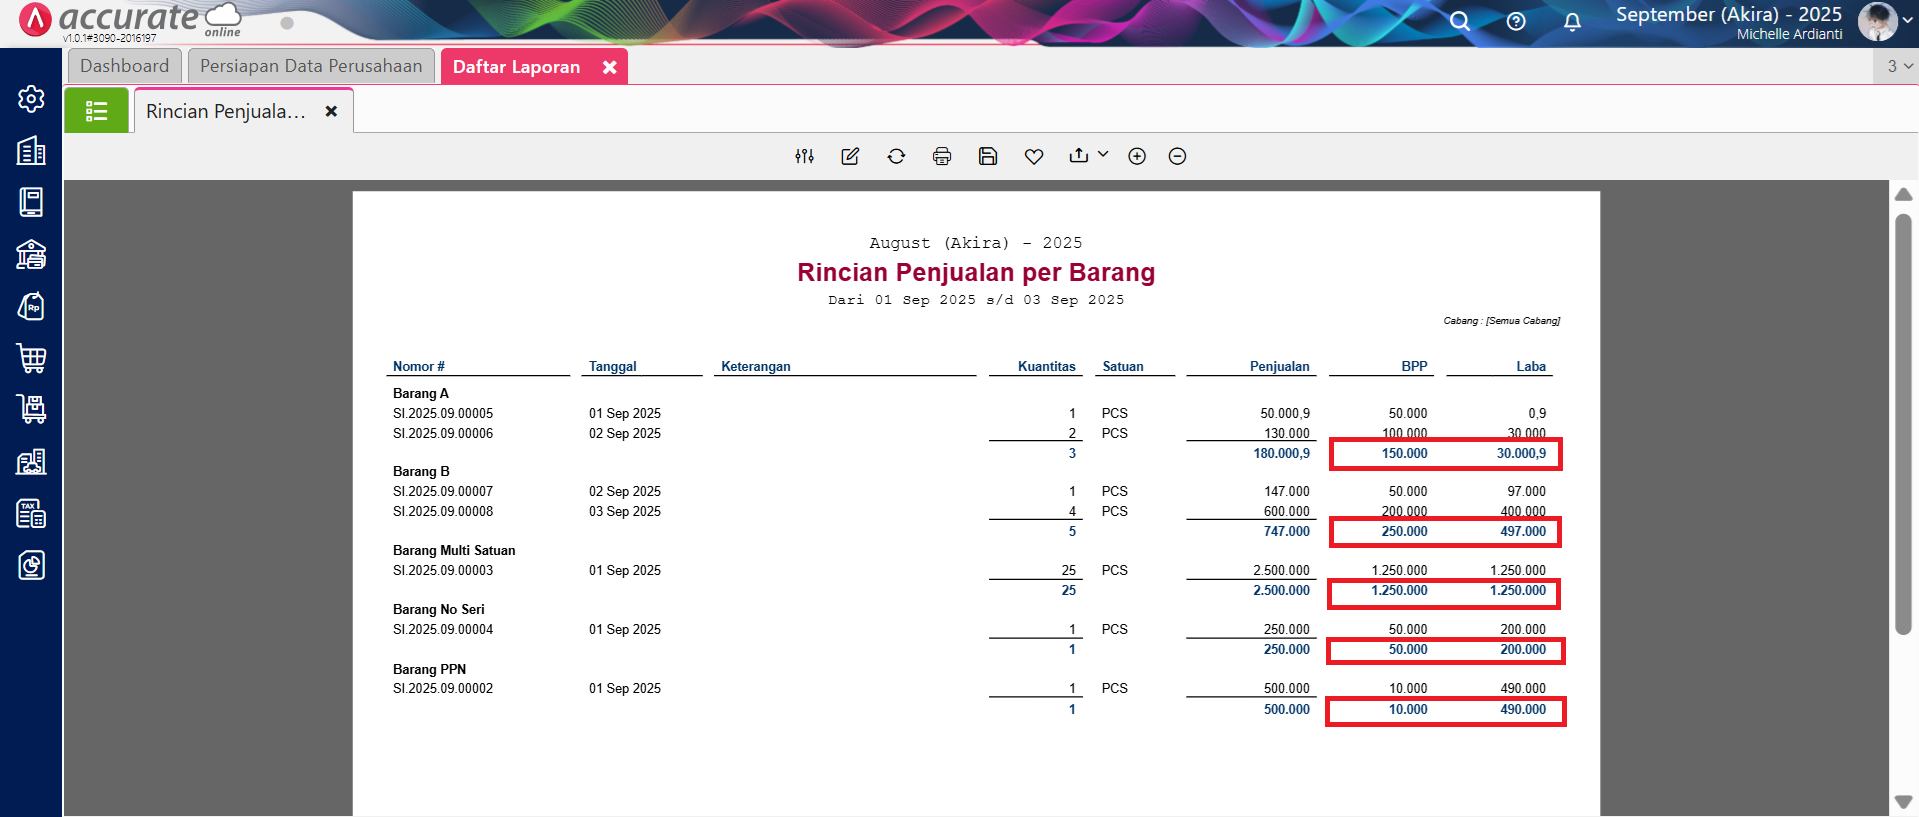This screenshot has height=817, width=1919.
Task: Open the report filter settings icon
Action: click(804, 156)
